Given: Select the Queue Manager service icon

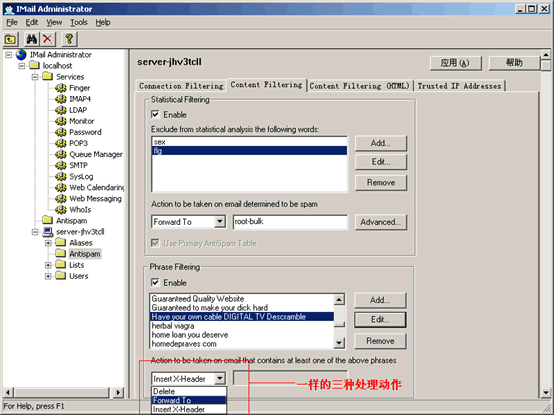Looking at the screenshot, I should point(61,154).
